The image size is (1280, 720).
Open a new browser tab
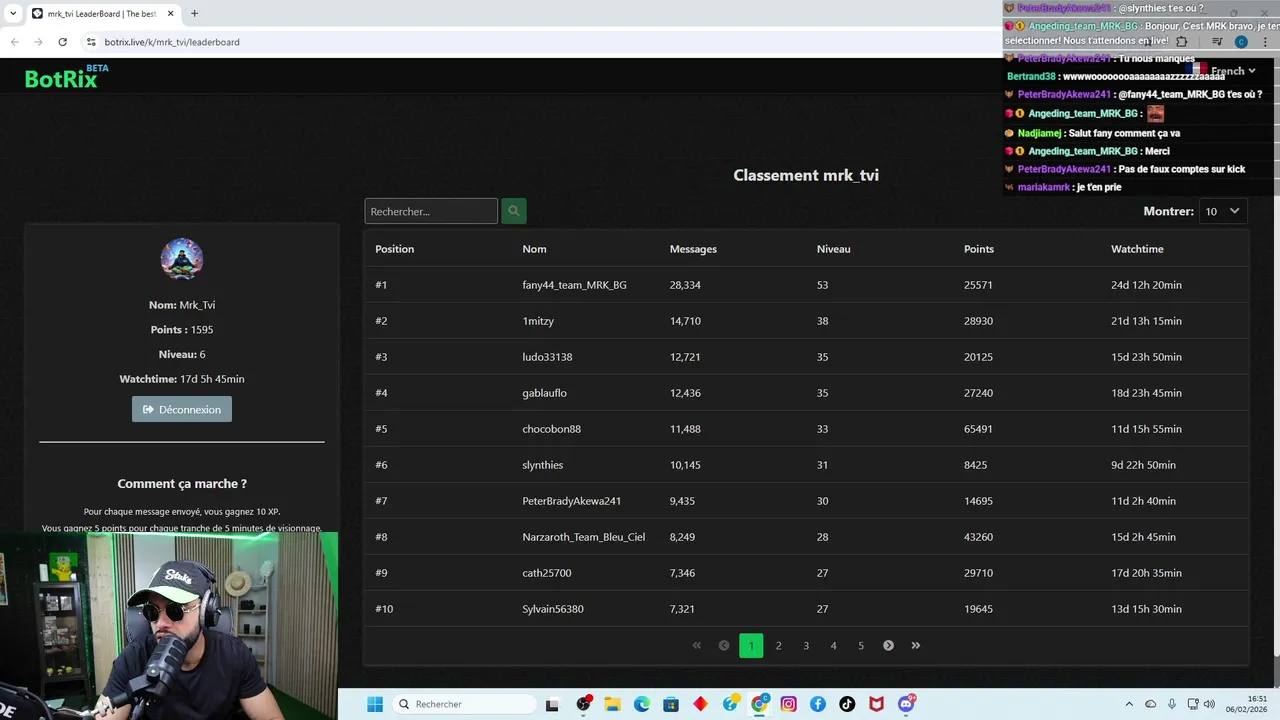(x=194, y=13)
